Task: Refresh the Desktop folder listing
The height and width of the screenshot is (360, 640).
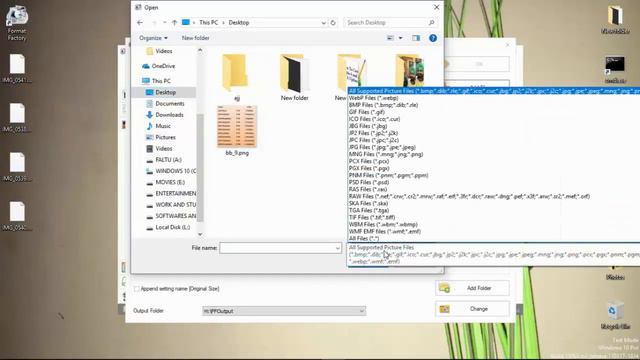Action: click(x=333, y=23)
